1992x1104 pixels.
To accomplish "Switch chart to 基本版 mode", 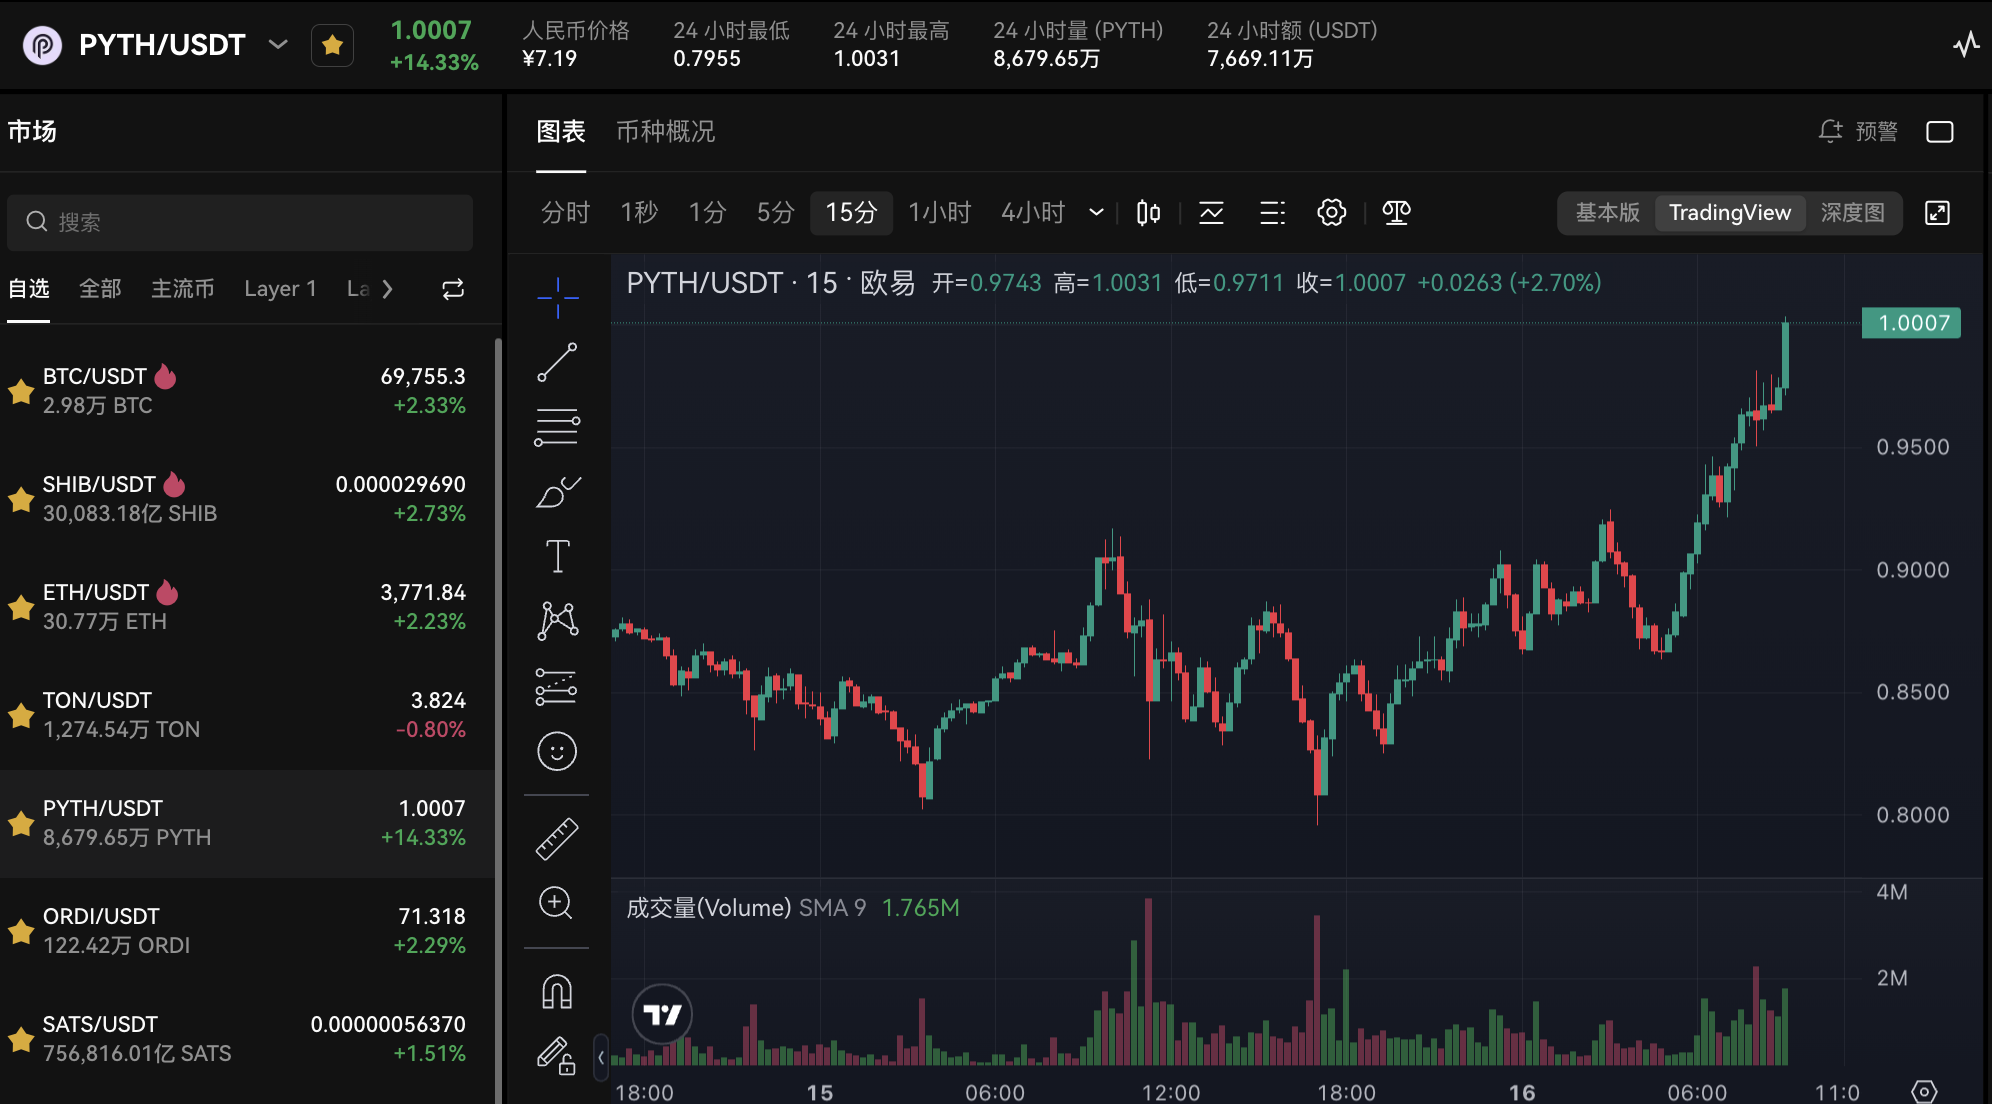I will [1607, 212].
